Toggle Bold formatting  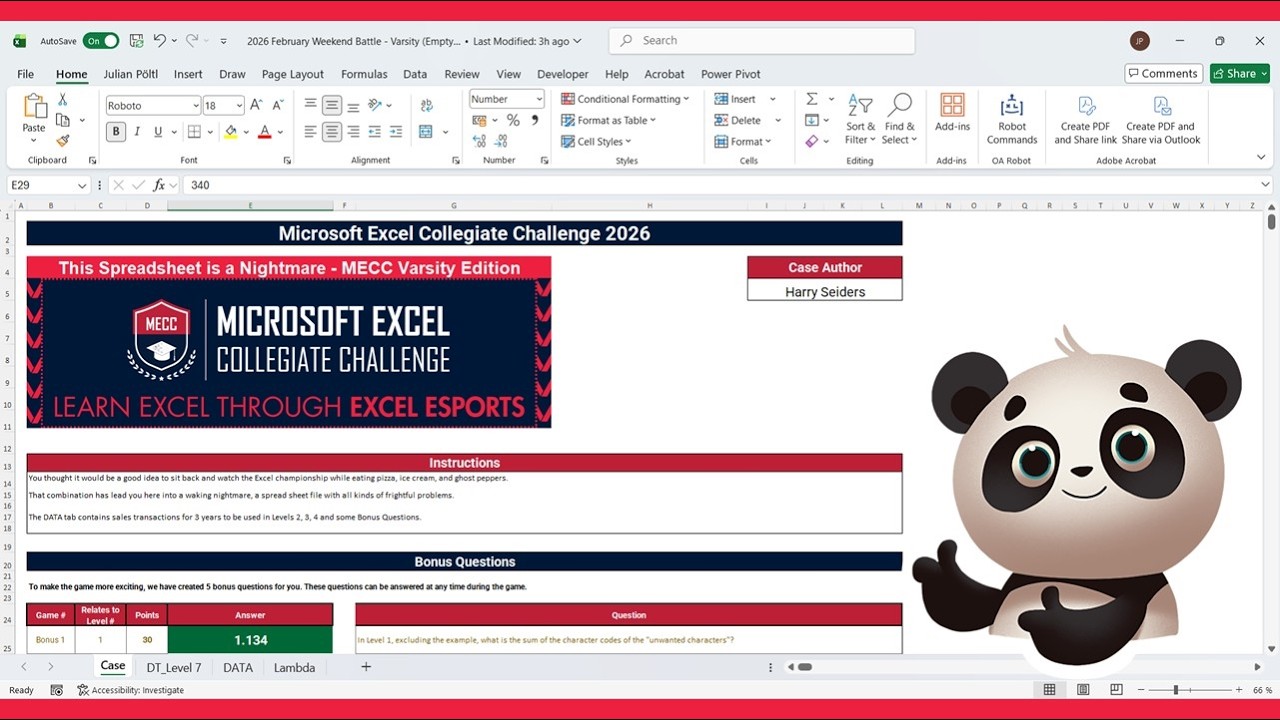116,132
